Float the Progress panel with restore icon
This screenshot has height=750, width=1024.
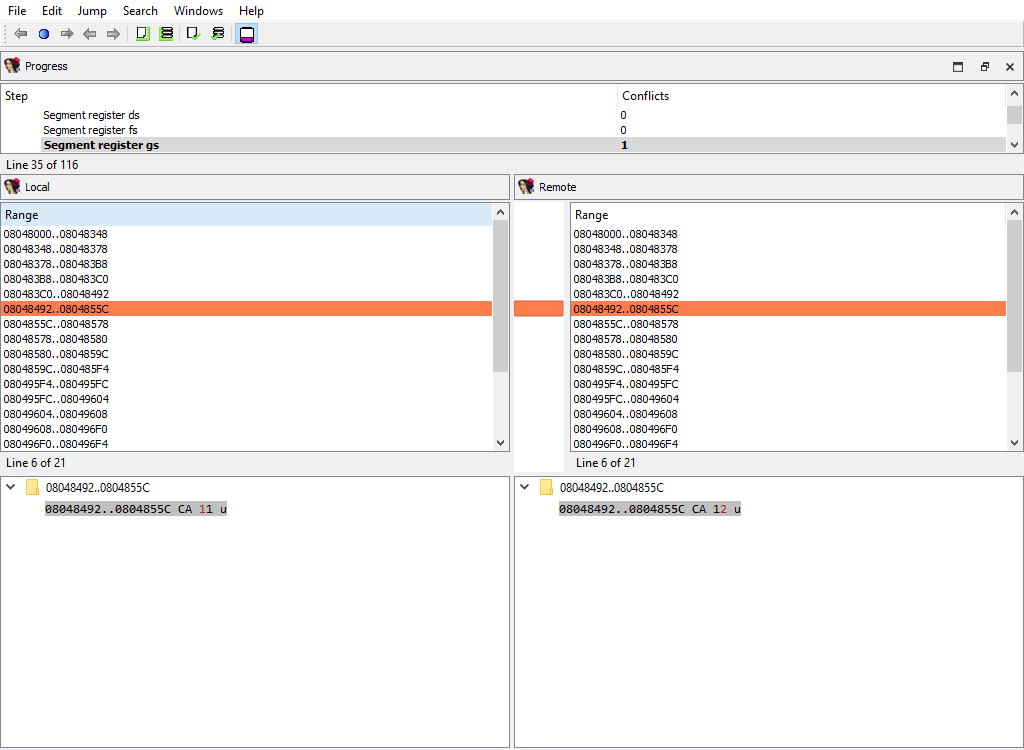click(984, 67)
